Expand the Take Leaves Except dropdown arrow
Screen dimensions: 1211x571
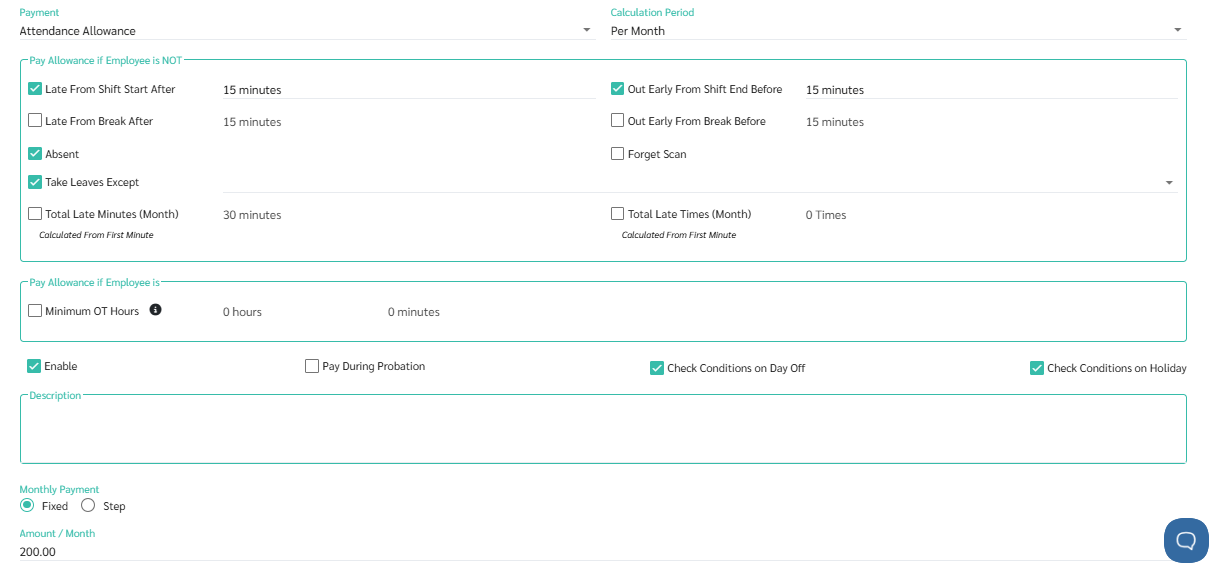tap(1169, 183)
